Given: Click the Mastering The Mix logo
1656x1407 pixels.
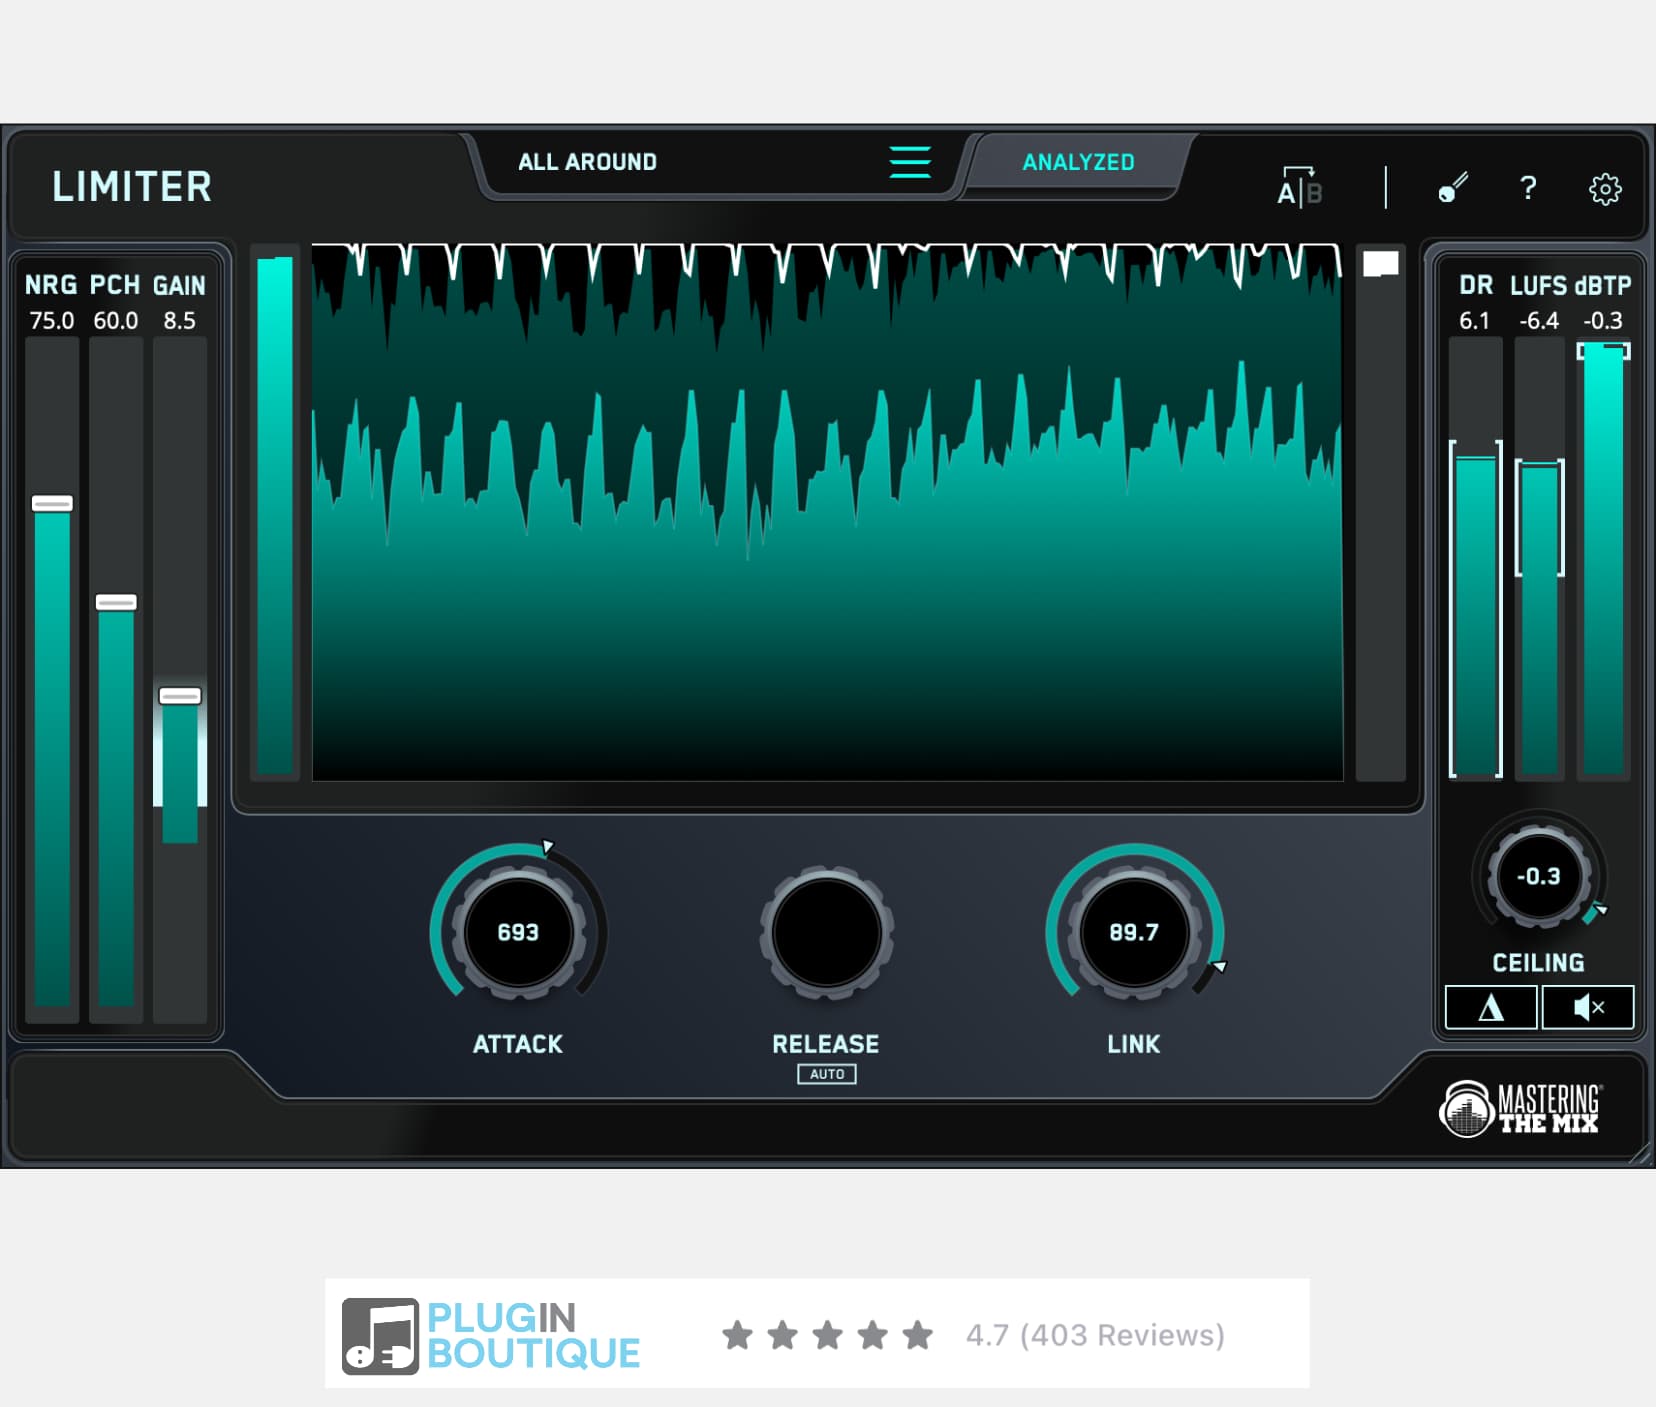Looking at the screenshot, I should 1520,1109.
